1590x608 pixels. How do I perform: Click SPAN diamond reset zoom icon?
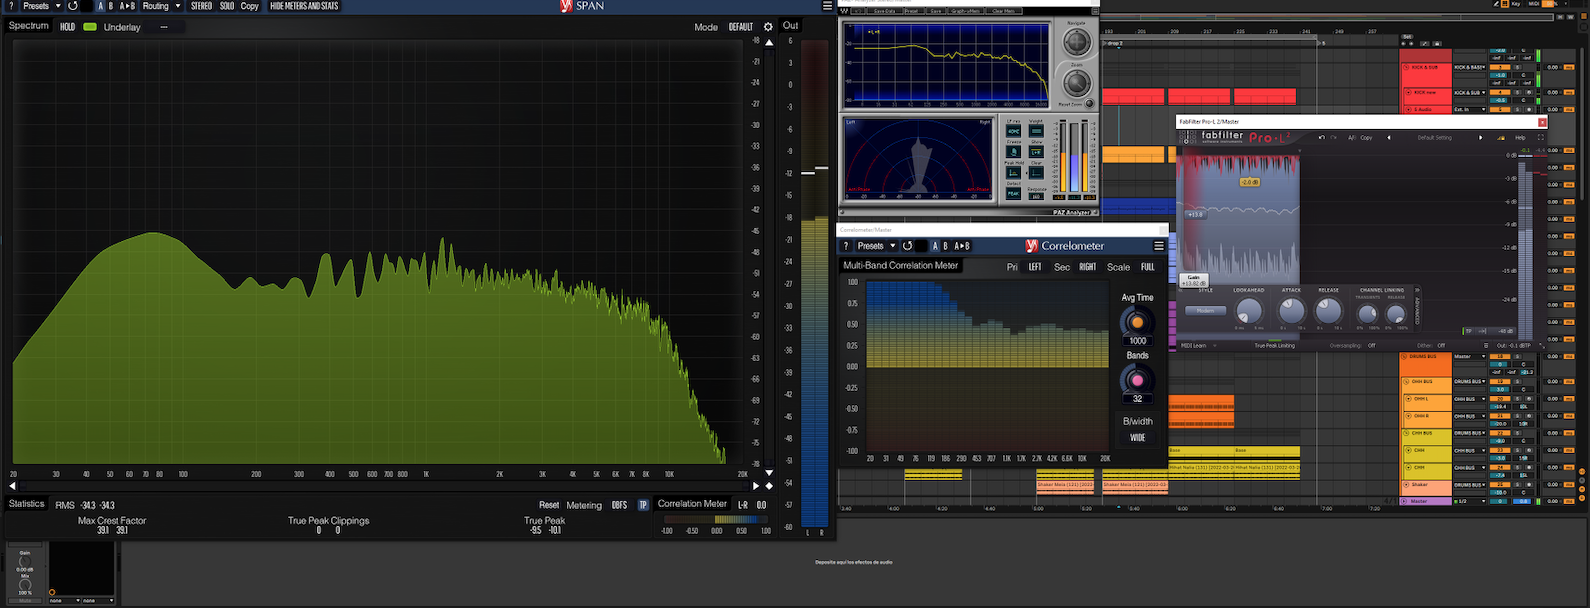click(x=768, y=486)
